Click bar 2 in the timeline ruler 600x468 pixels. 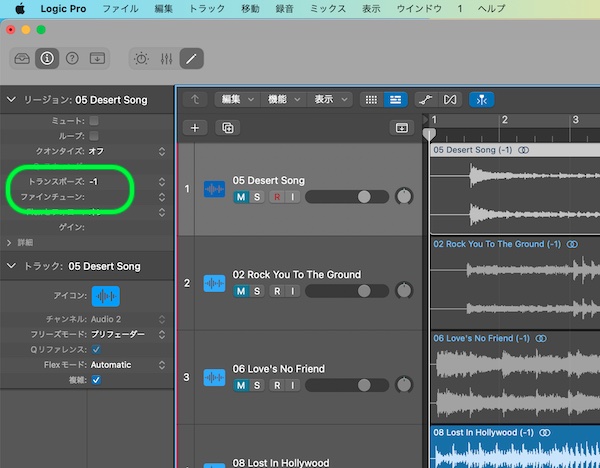coord(505,120)
